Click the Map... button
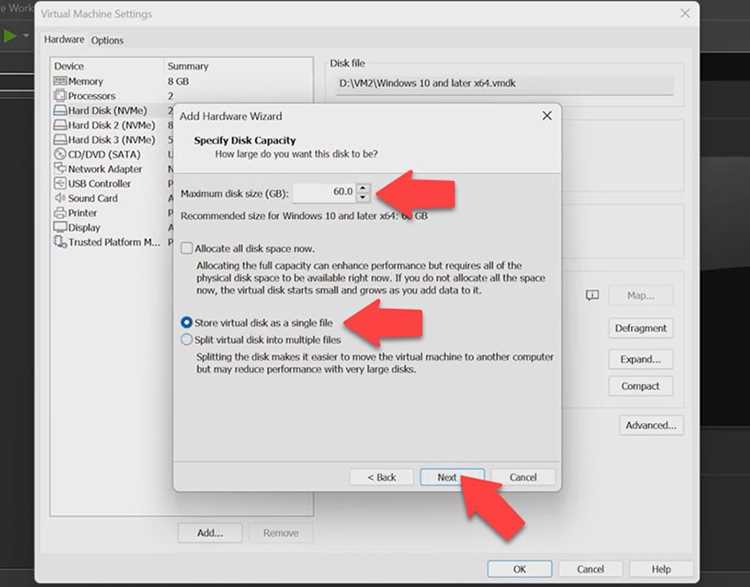Screen dimensions: 750x587 coord(640,295)
